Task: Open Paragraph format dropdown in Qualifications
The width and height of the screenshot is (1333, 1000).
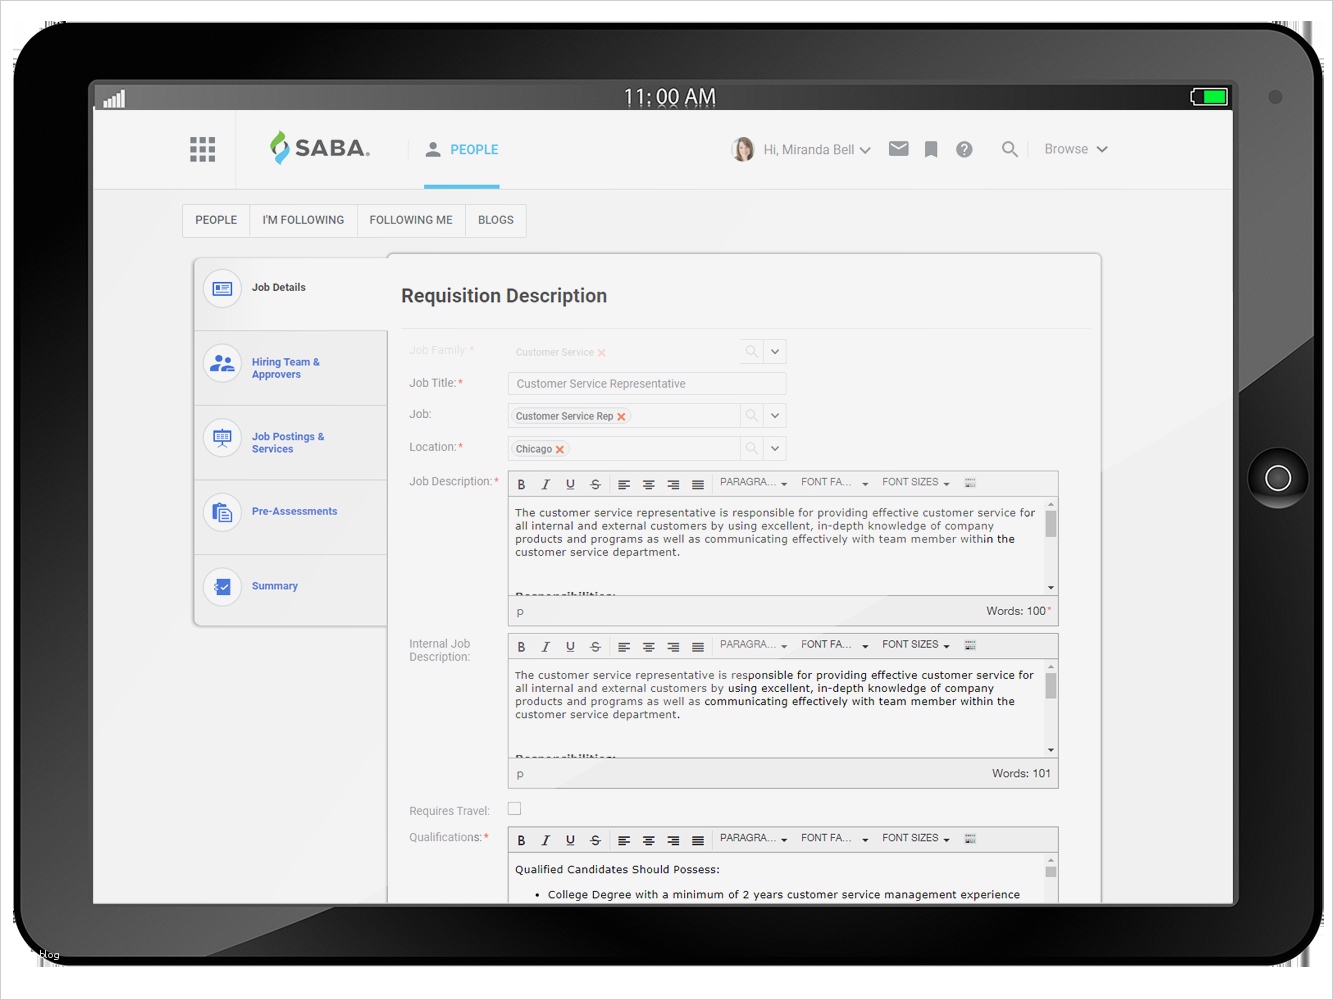Action: 753,839
